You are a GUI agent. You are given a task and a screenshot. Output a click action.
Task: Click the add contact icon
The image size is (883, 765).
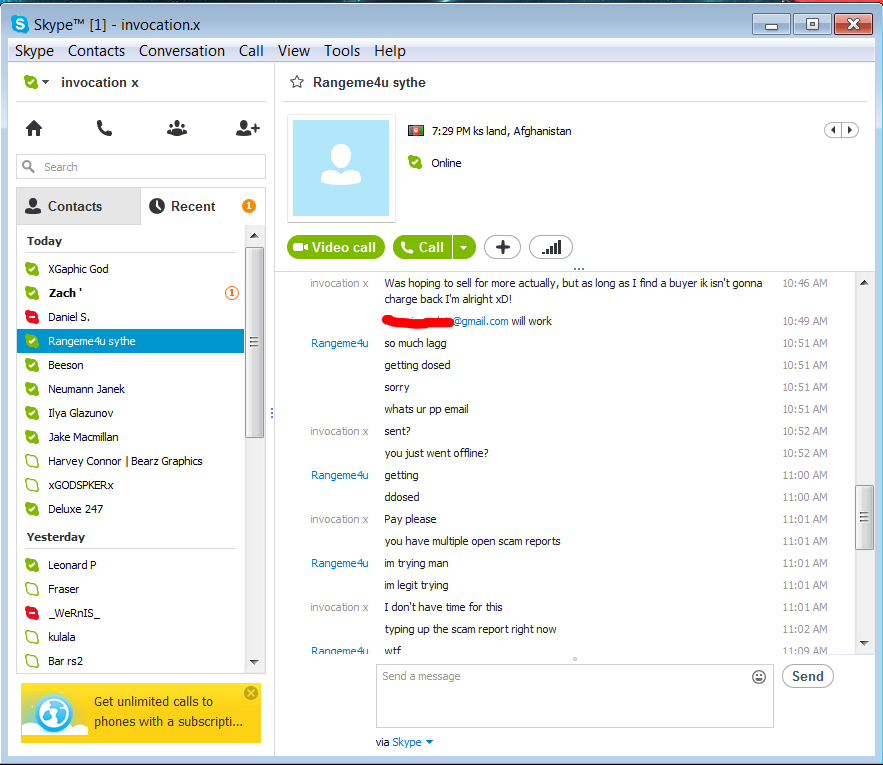click(247, 128)
